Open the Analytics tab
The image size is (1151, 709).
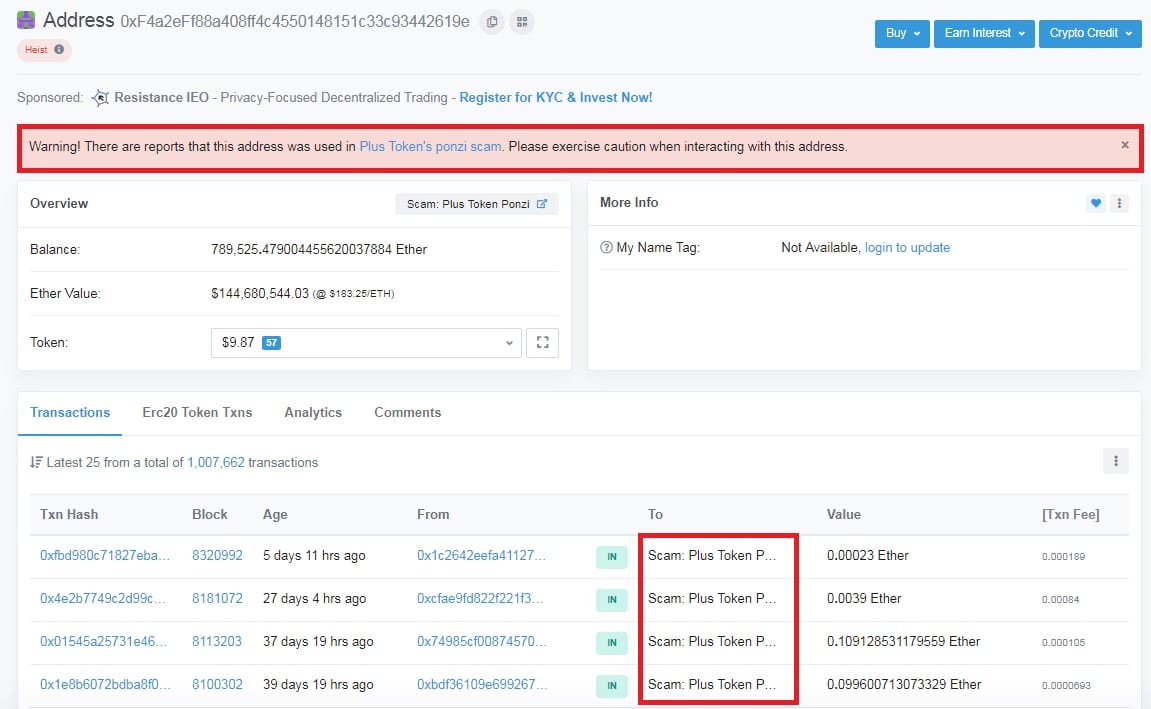coord(313,412)
